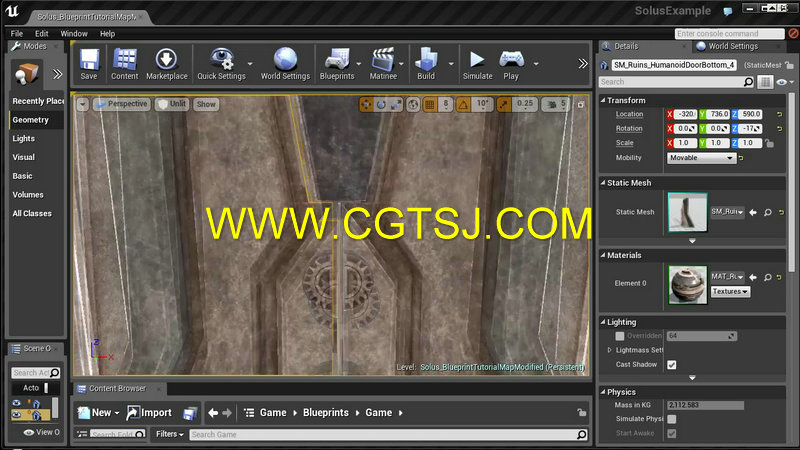Expand the toolbar overflow arrows

(583, 63)
